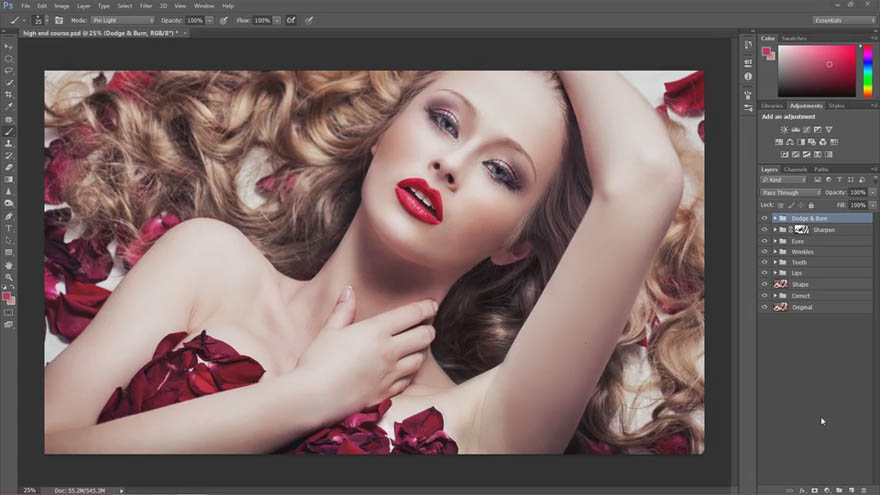The width and height of the screenshot is (880, 495).
Task: Switch to the Paths tab
Action: pyautogui.click(x=821, y=169)
